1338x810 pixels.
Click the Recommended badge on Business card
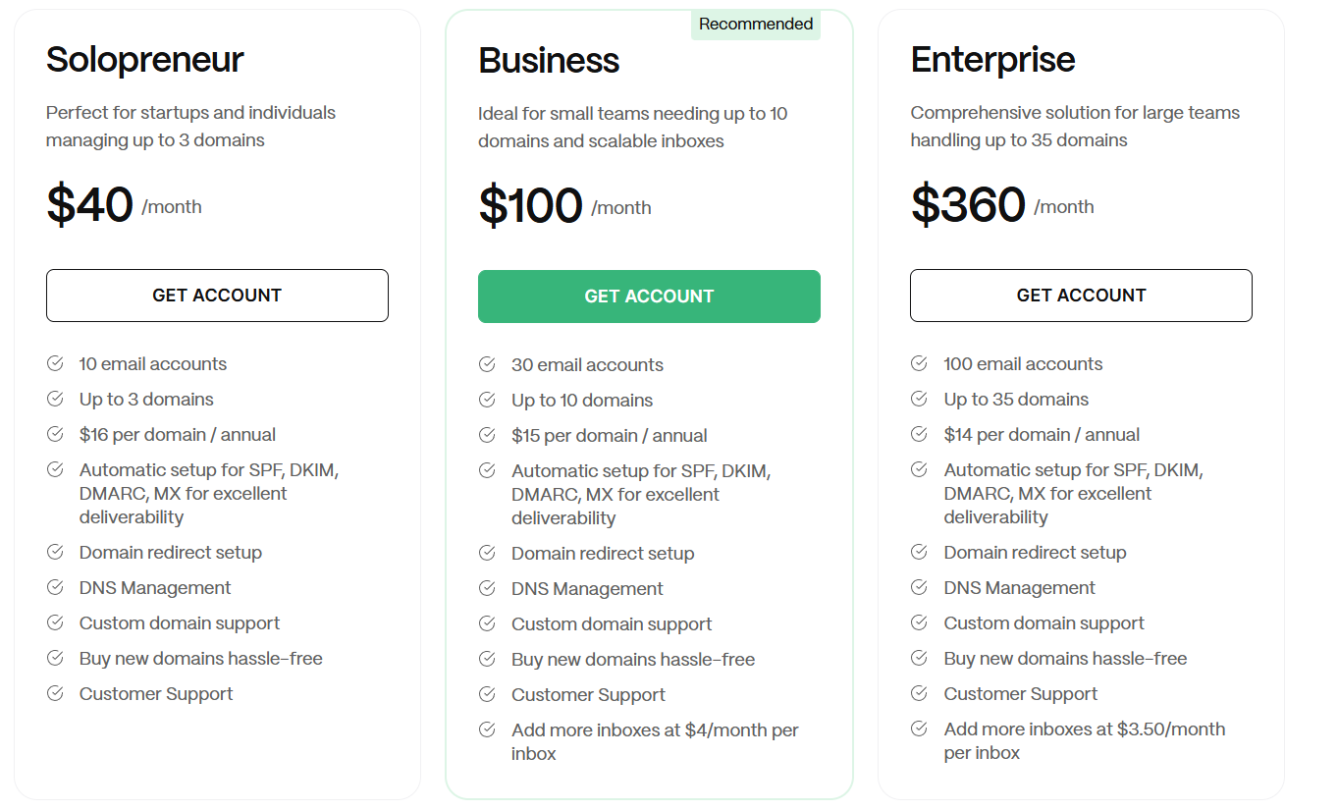click(x=755, y=24)
